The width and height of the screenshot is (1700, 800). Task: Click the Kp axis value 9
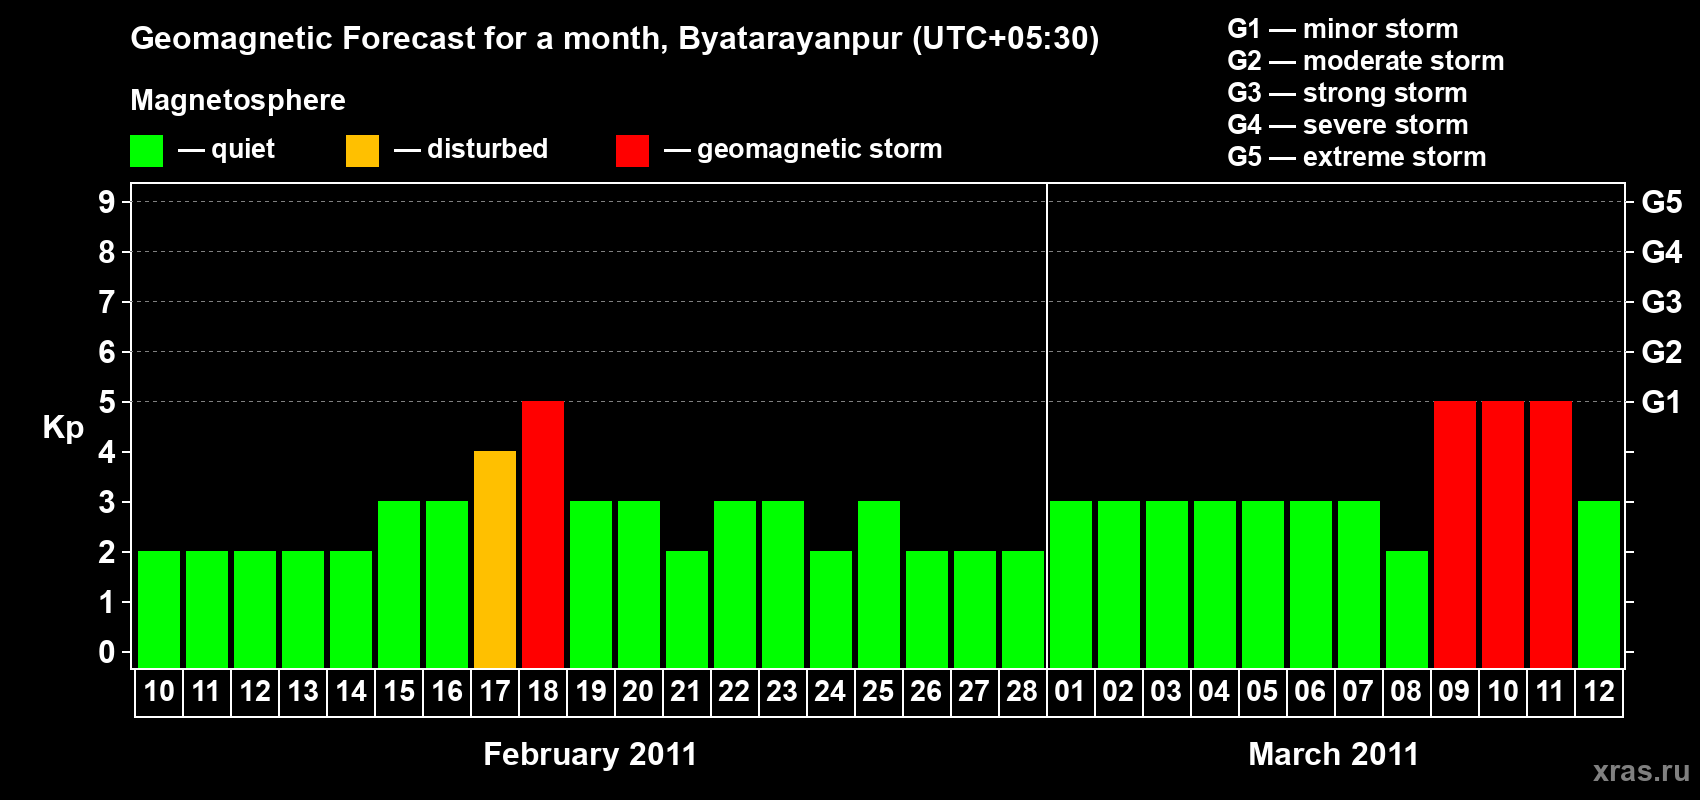click(x=107, y=202)
